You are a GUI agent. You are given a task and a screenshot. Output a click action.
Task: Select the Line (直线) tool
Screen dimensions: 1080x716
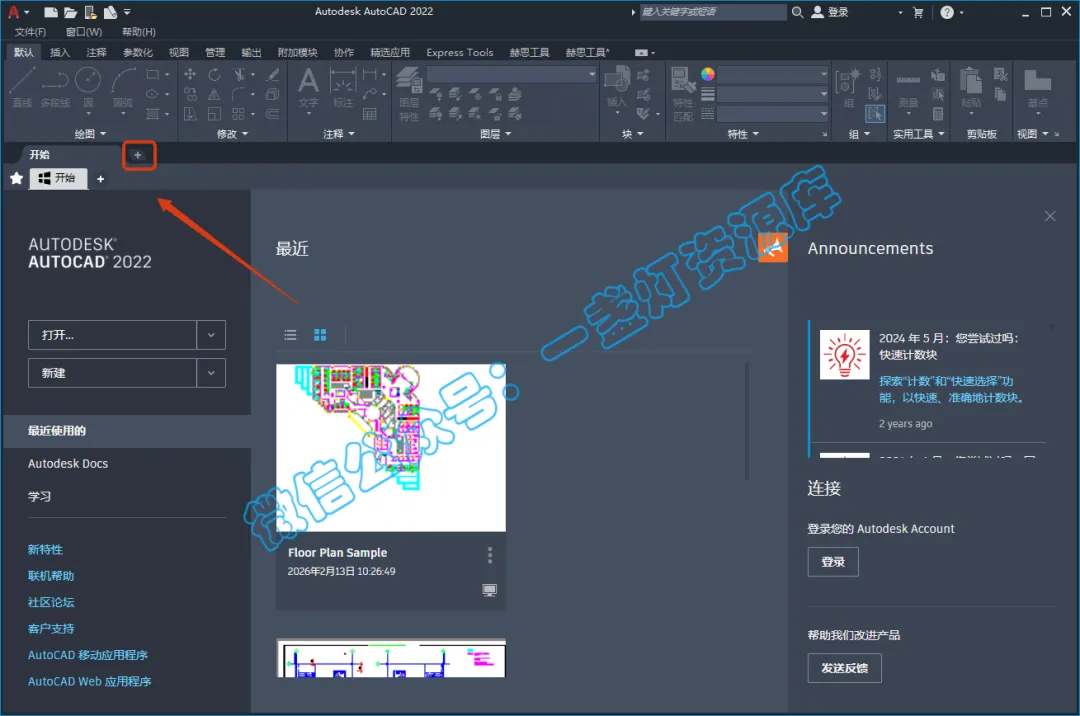(x=22, y=87)
